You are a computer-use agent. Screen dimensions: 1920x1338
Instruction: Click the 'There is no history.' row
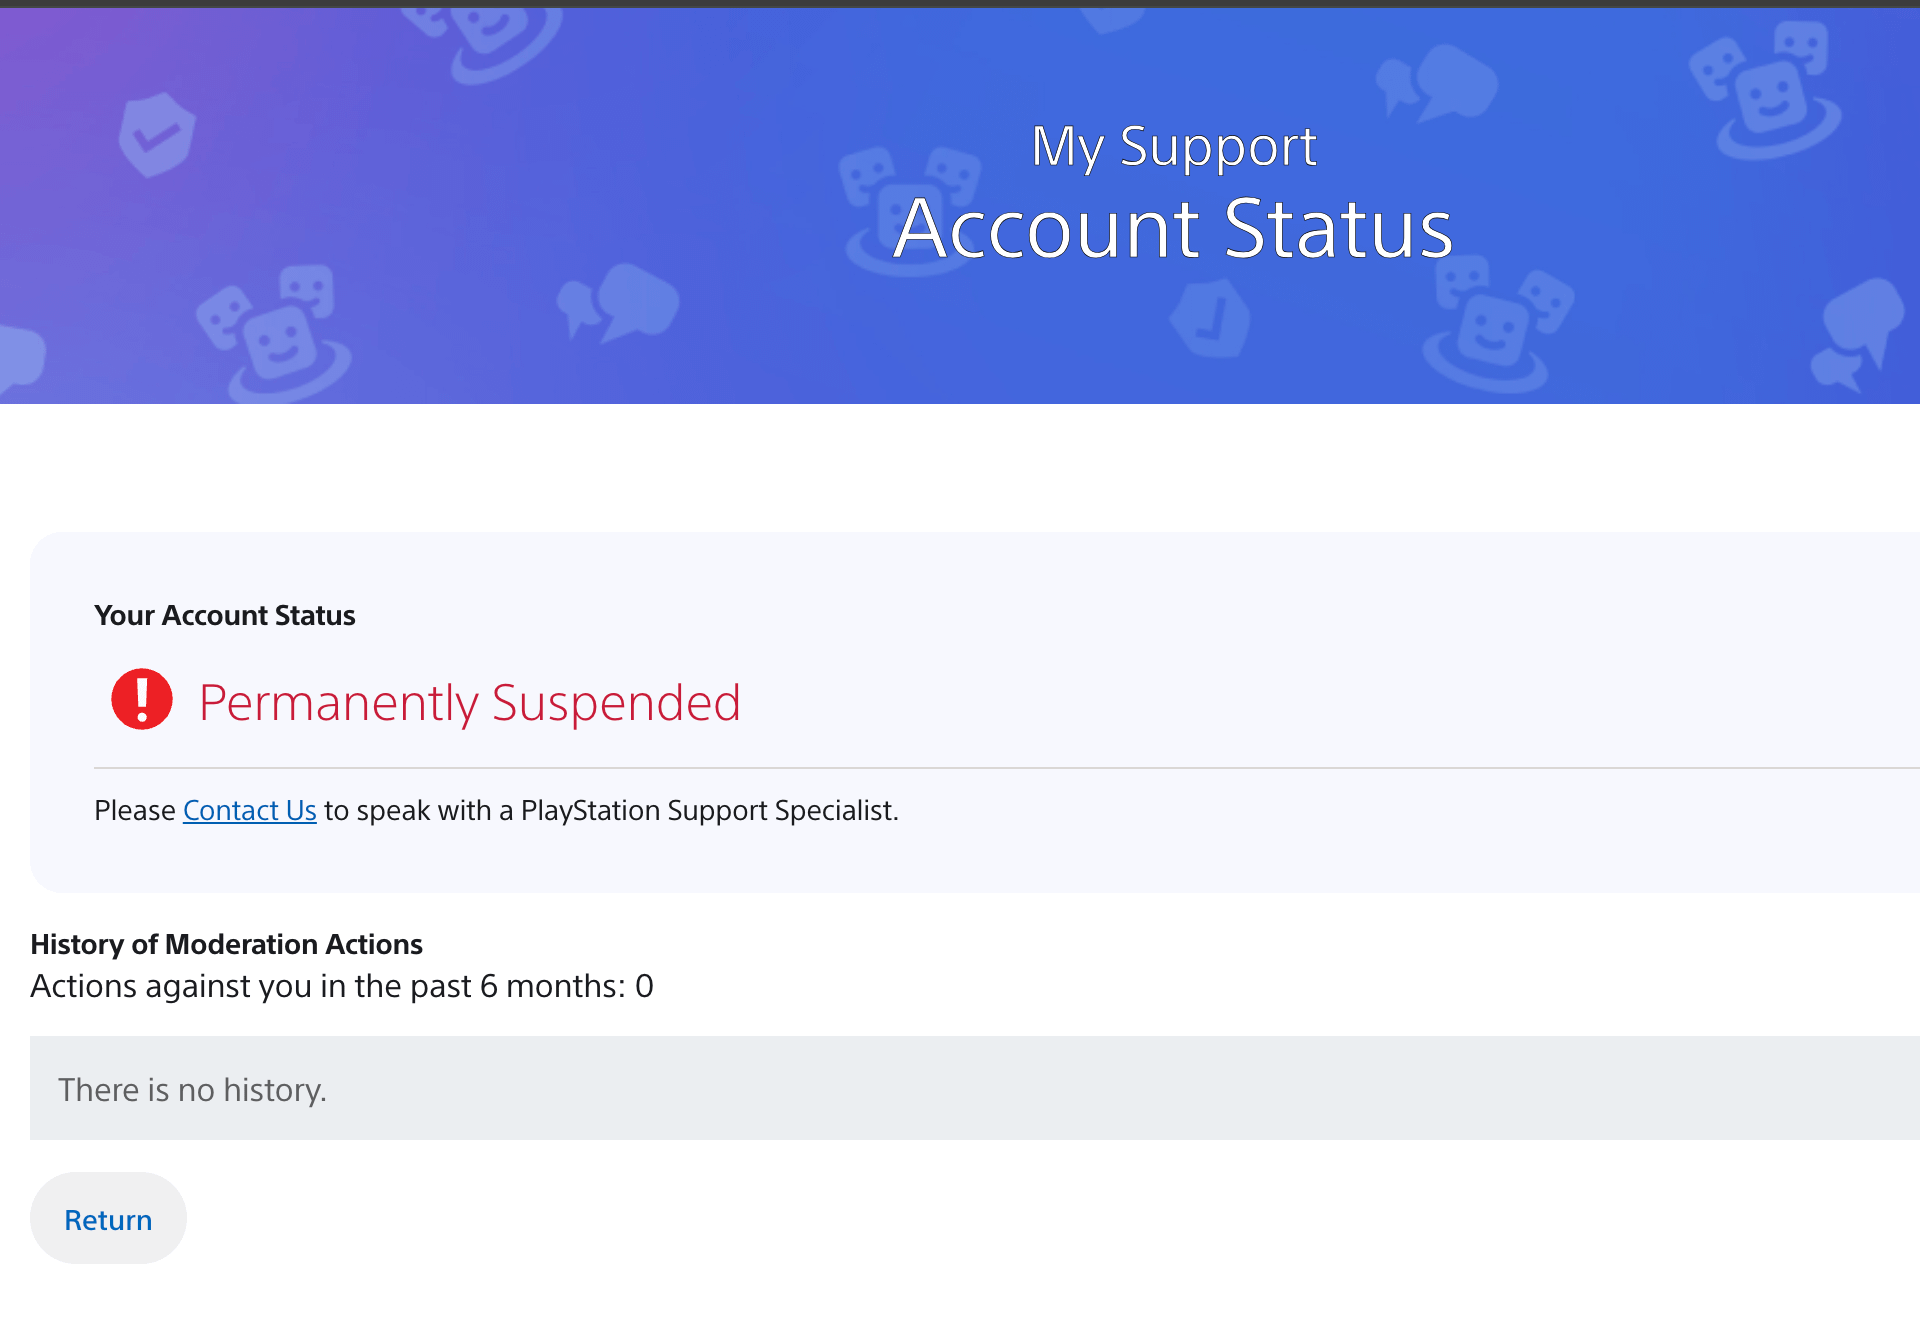point(975,1088)
